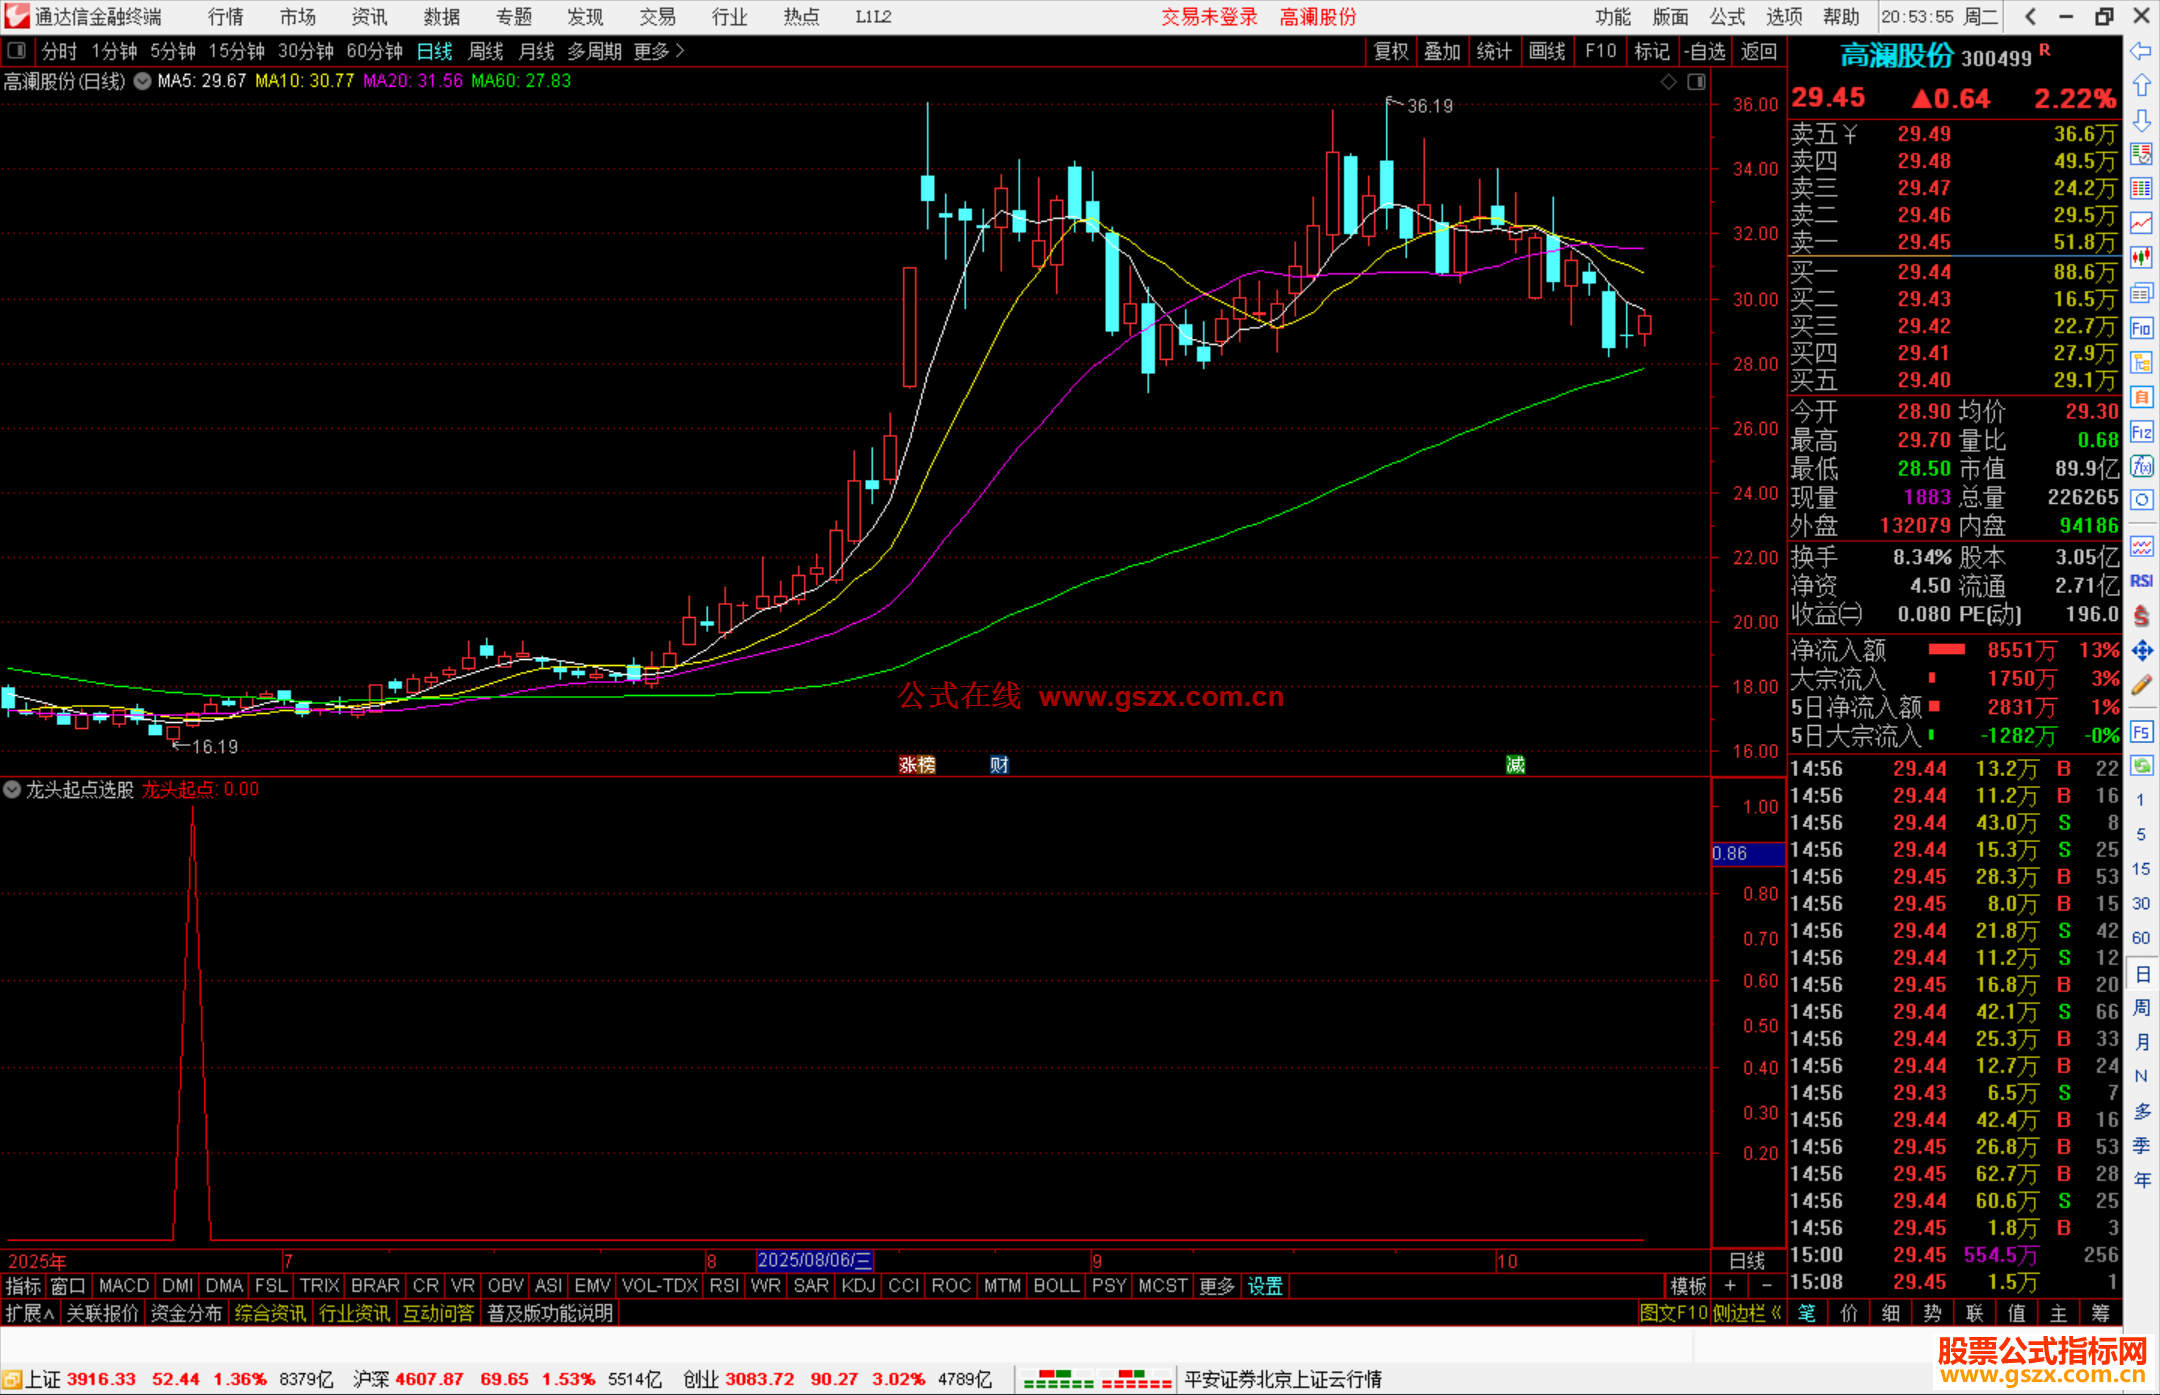Select the pencil drawing tool icon
Image resolution: width=2160 pixels, height=1395 pixels.
pos(2141,686)
